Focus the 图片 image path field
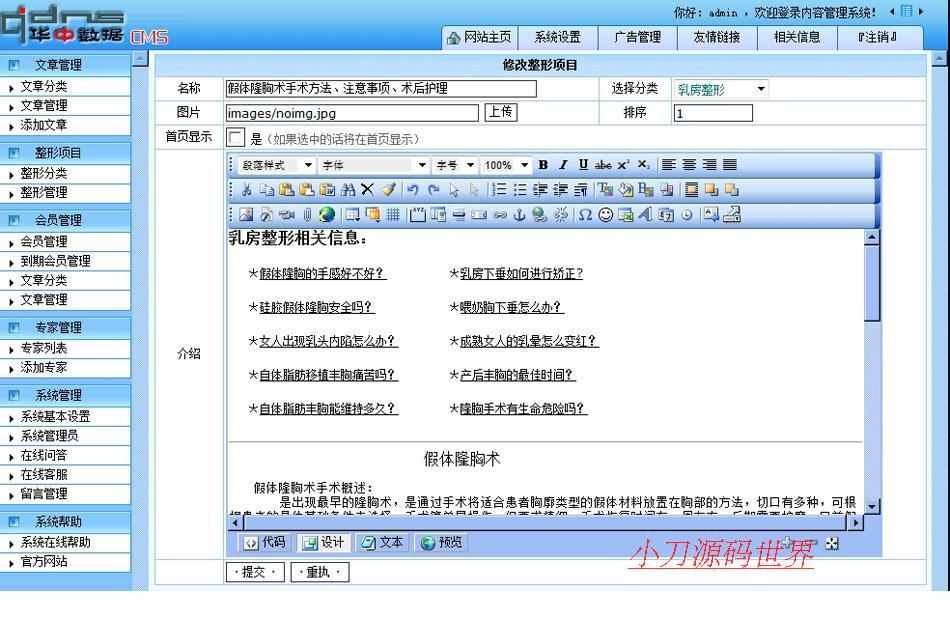The image size is (950, 634). 352,113
